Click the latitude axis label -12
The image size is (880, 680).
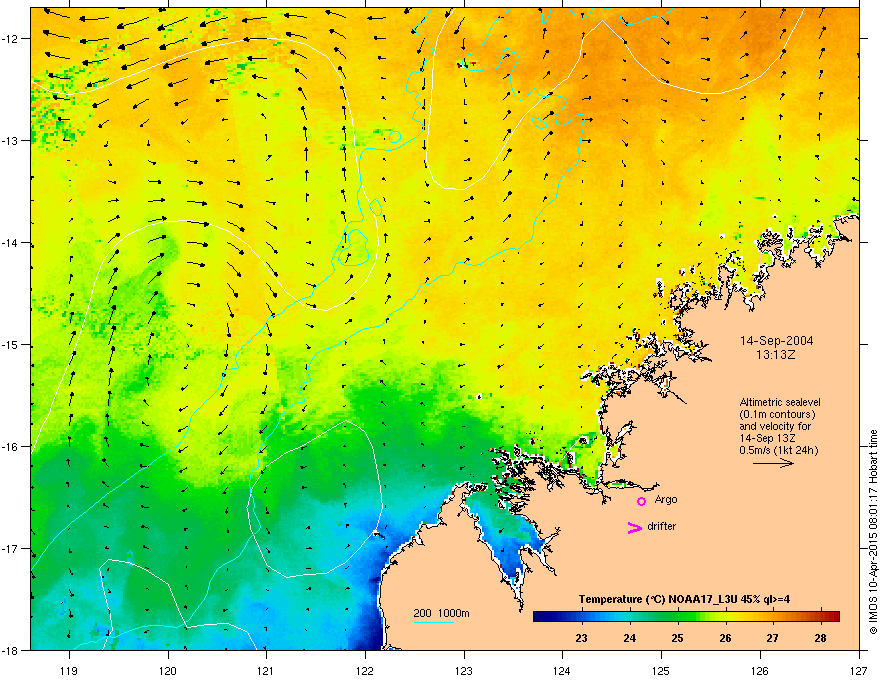(11, 39)
